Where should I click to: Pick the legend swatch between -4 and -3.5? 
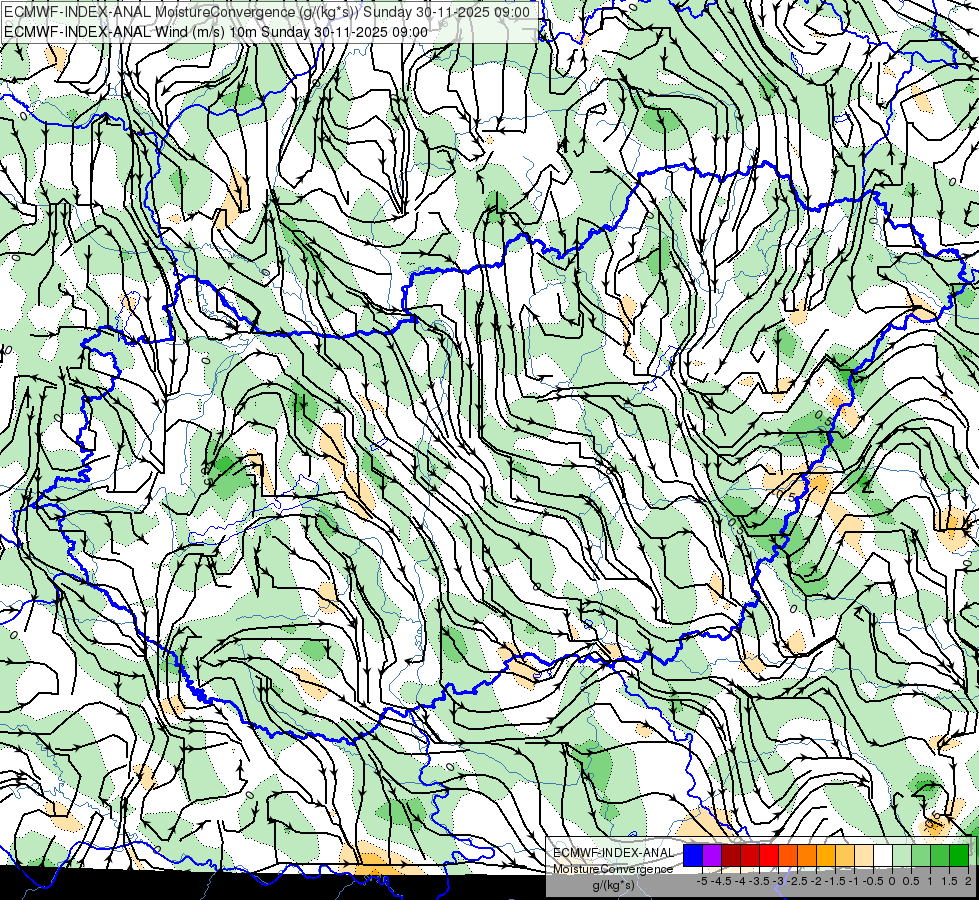(x=750, y=856)
